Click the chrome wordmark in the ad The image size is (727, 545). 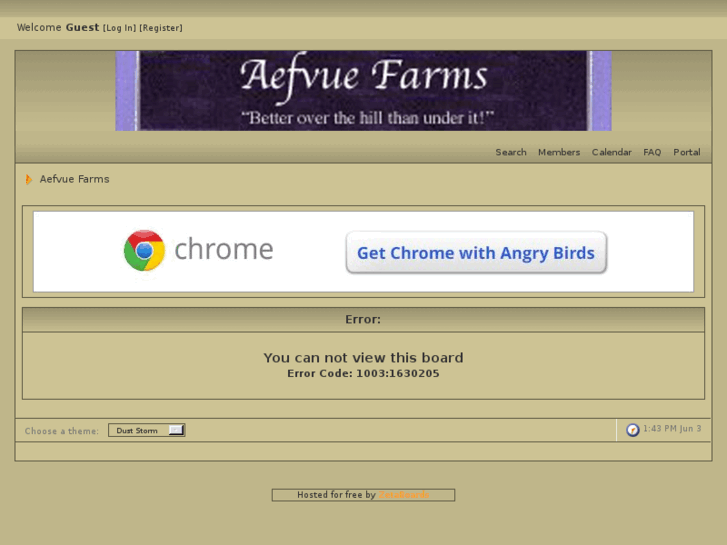click(223, 250)
